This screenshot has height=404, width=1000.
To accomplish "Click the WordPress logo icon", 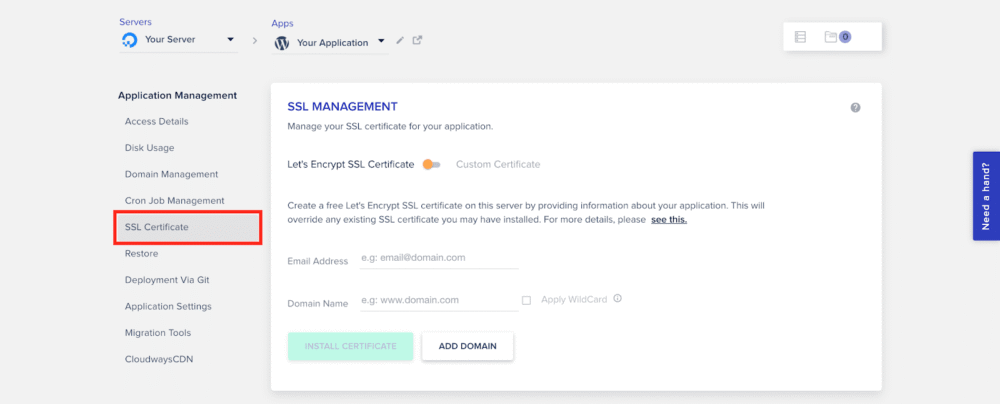I will click(x=282, y=43).
